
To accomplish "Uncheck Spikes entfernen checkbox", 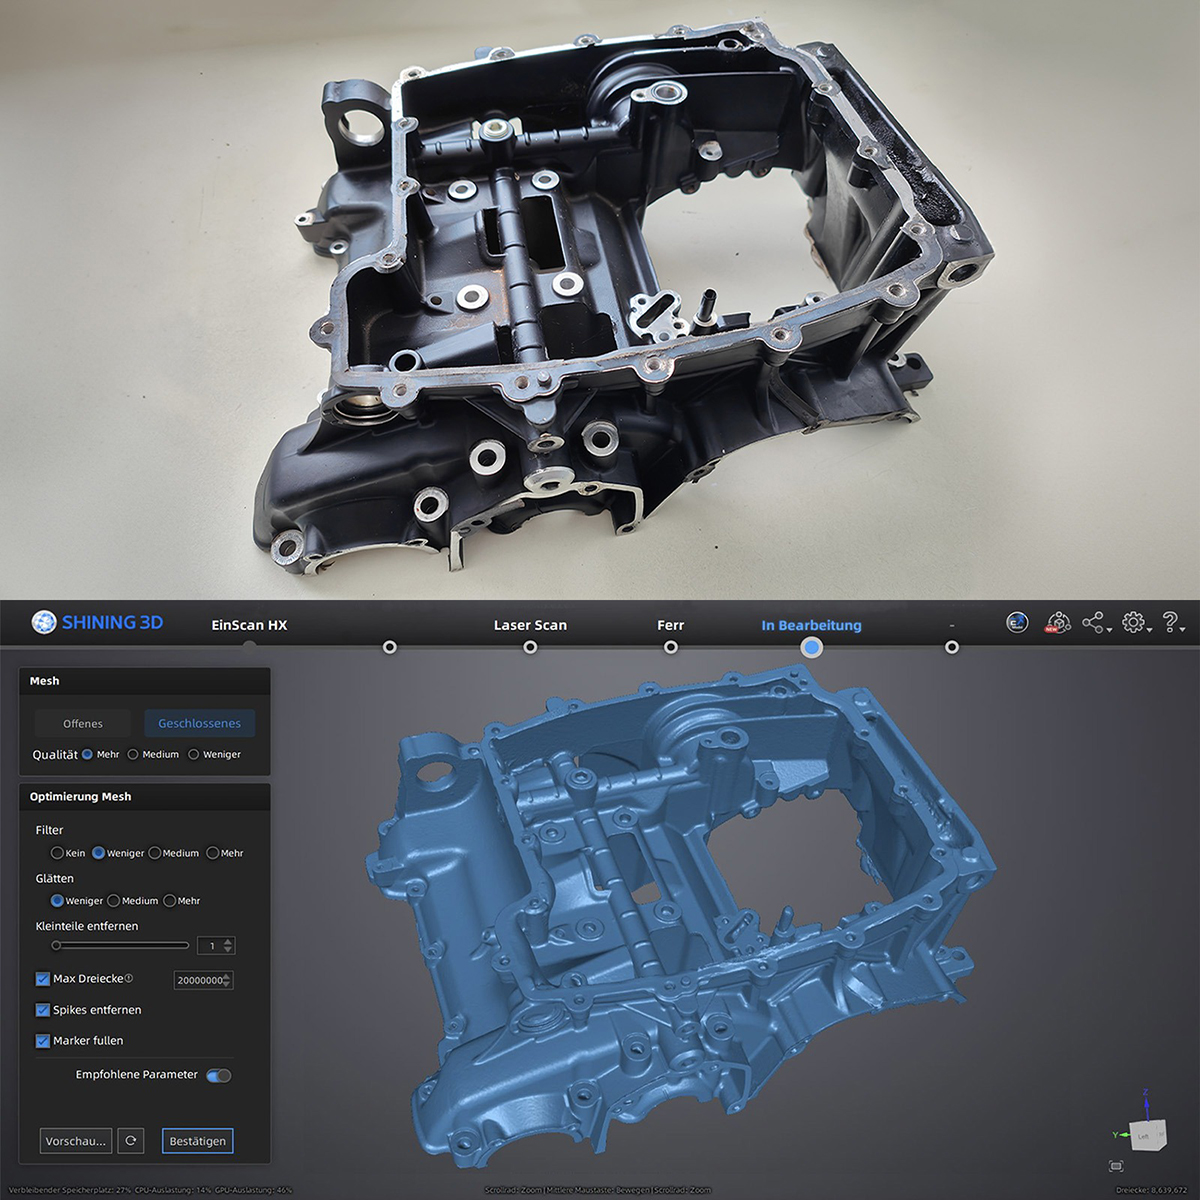I will 43,1010.
